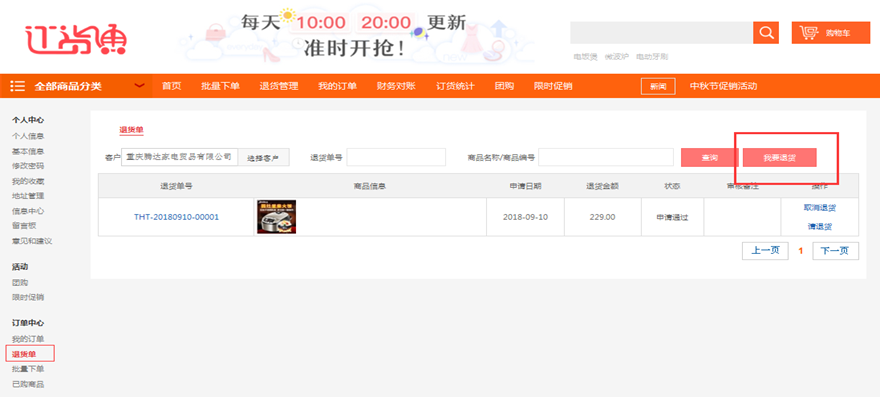This screenshot has width=880, height=397.
Task: Open 财务对账 in navigation bar
Action: pos(396,86)
